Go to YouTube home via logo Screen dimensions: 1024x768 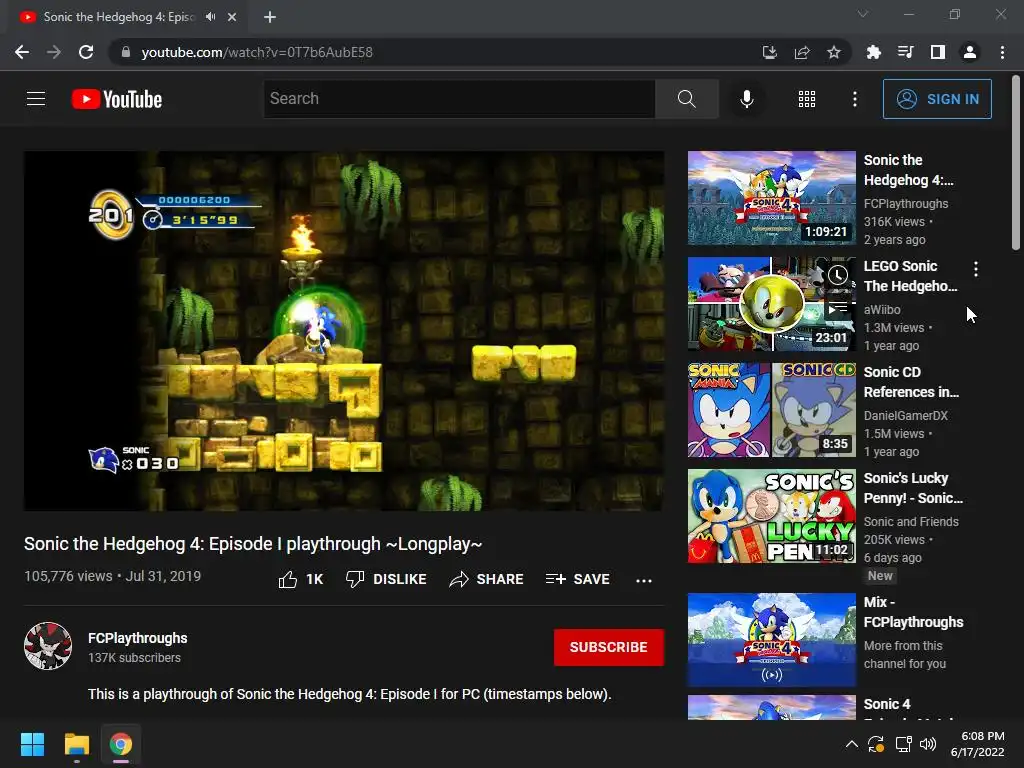tap(117, 99)
